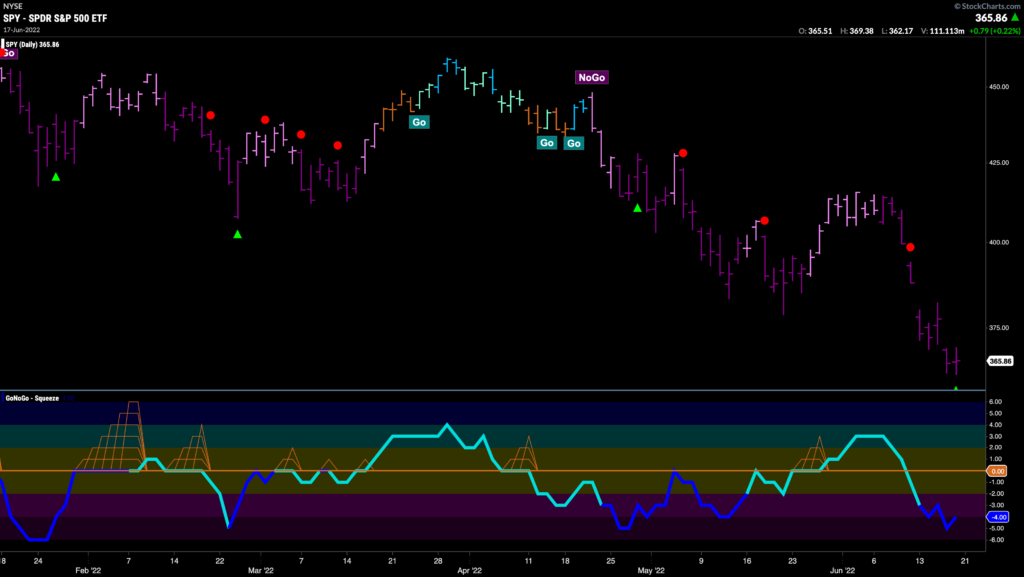The height and width of the screenshot is (577, 1024).
Task: Click the red dot marker above the March 7 bars
Action: 301,135
